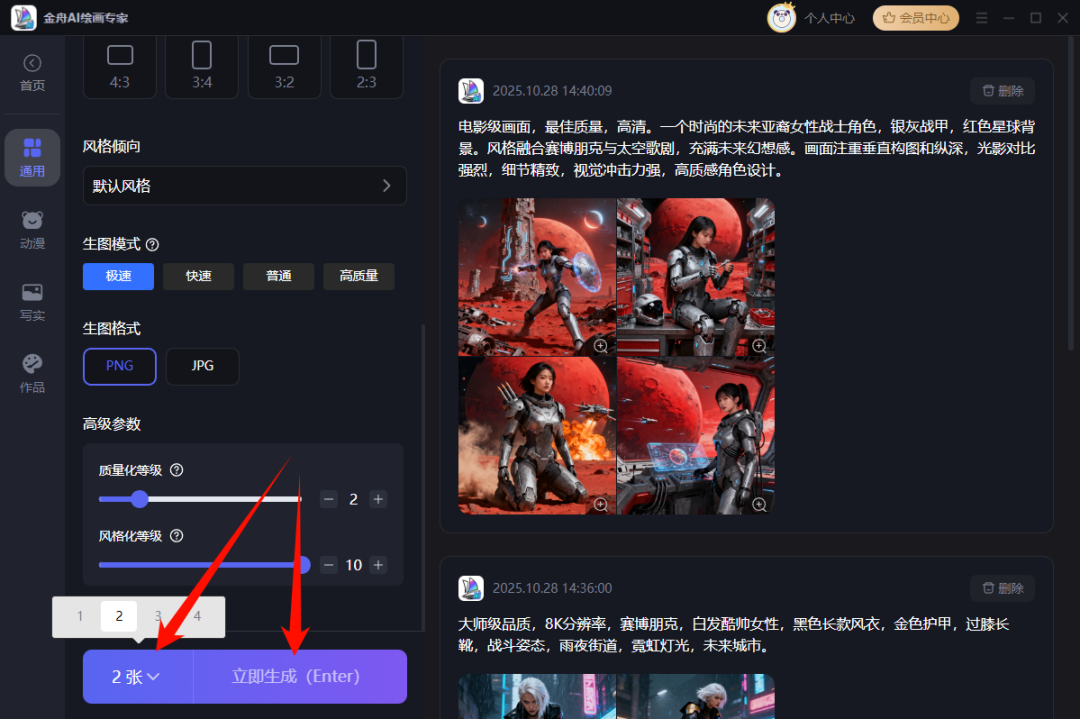Show help for 生图模式
The image size is (1080, 719).
[152, 244]
